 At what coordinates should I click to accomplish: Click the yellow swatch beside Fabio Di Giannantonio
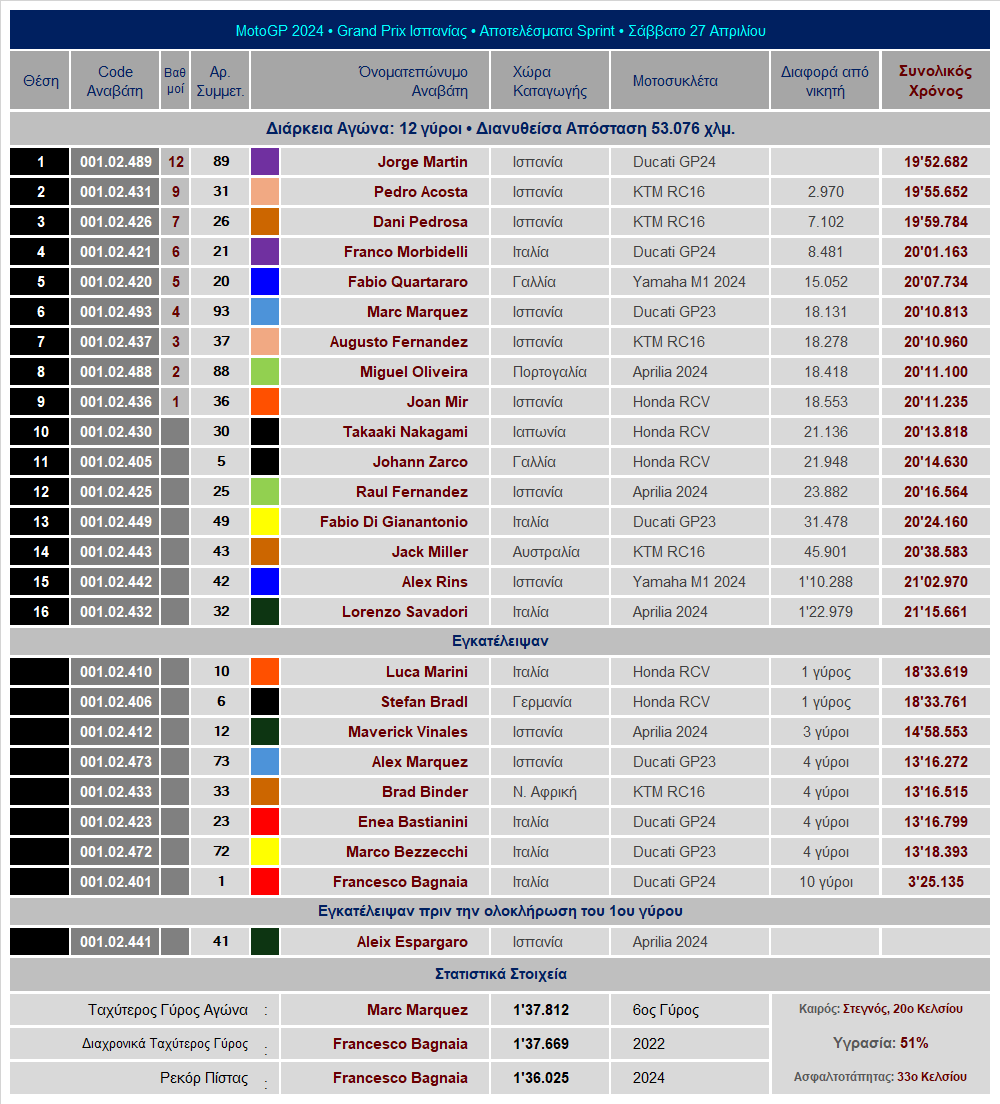pyautogui.click(x=265, y=522)
